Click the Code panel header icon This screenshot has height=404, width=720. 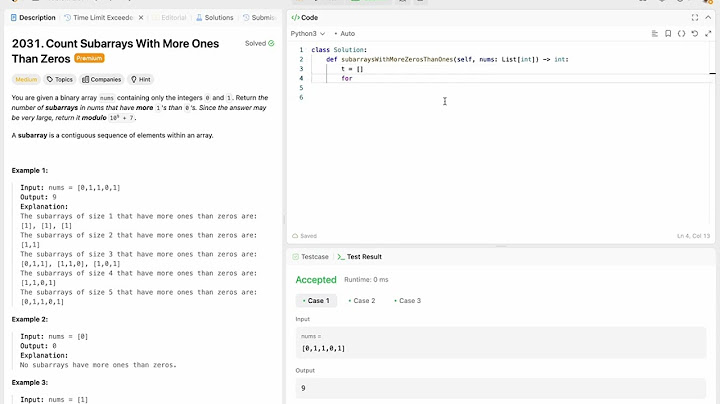(295, 17)
